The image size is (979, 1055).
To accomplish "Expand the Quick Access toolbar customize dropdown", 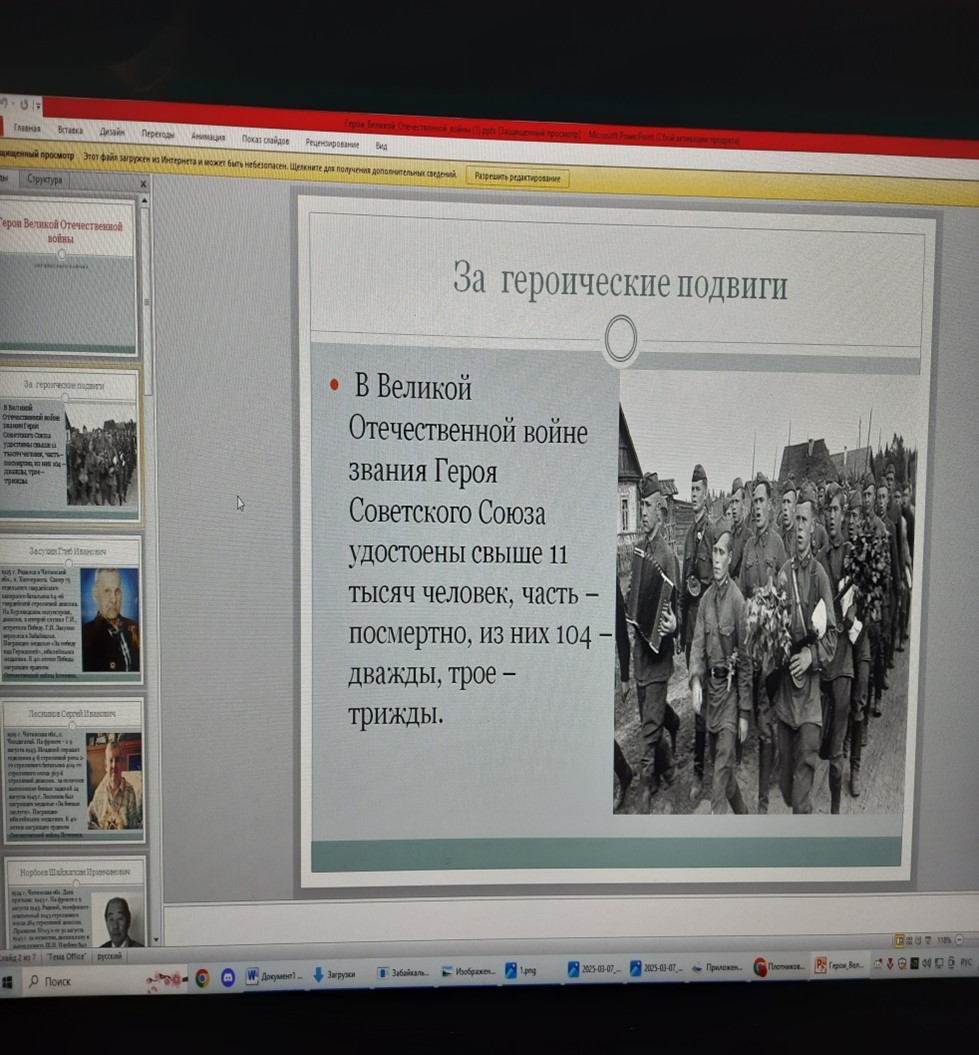I will 38,105.
